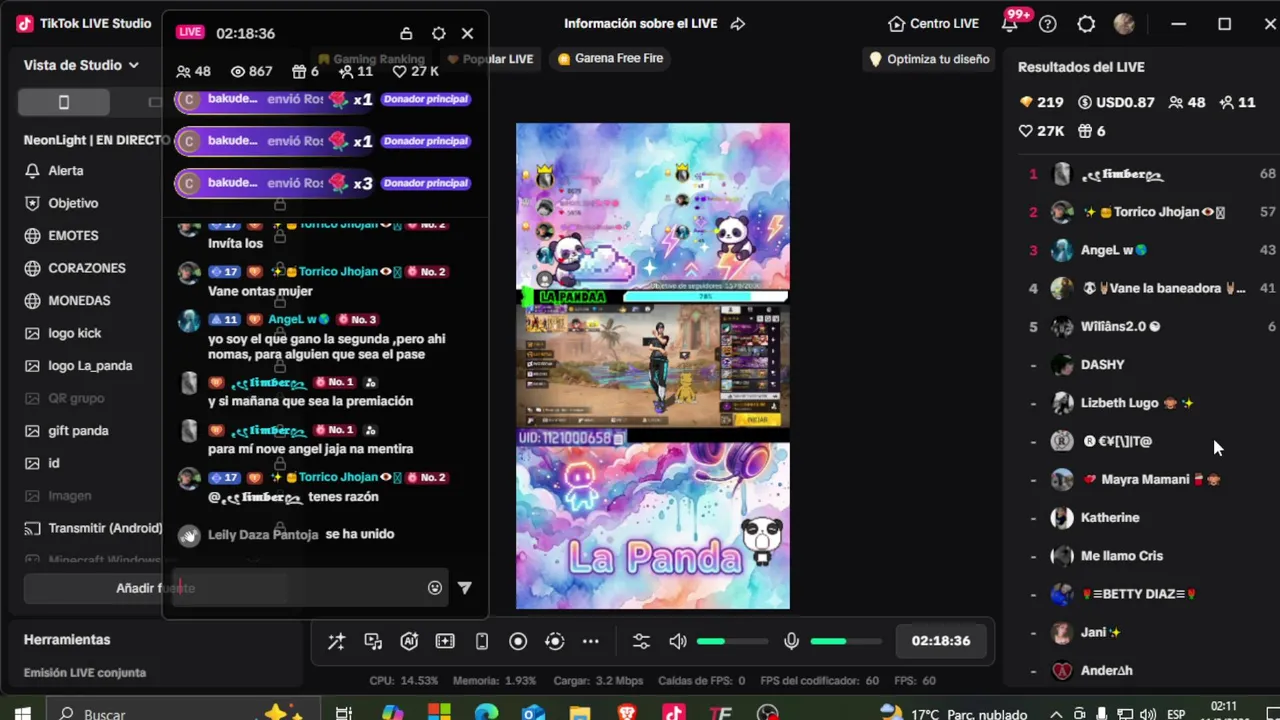Select the portrait phone layout tab
Image resolution: width=1280 pixels, height=720 pixels.
(63, 102)
